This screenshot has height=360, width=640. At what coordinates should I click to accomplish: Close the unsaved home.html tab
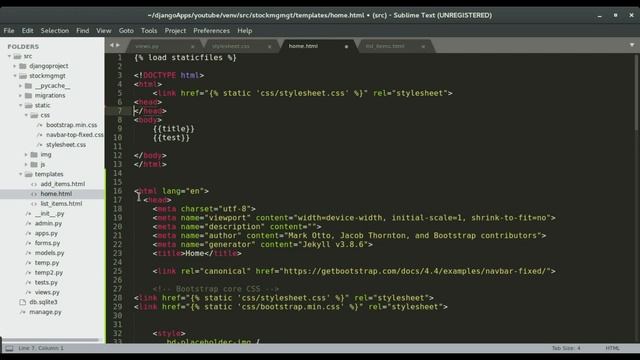pos(346,47)
